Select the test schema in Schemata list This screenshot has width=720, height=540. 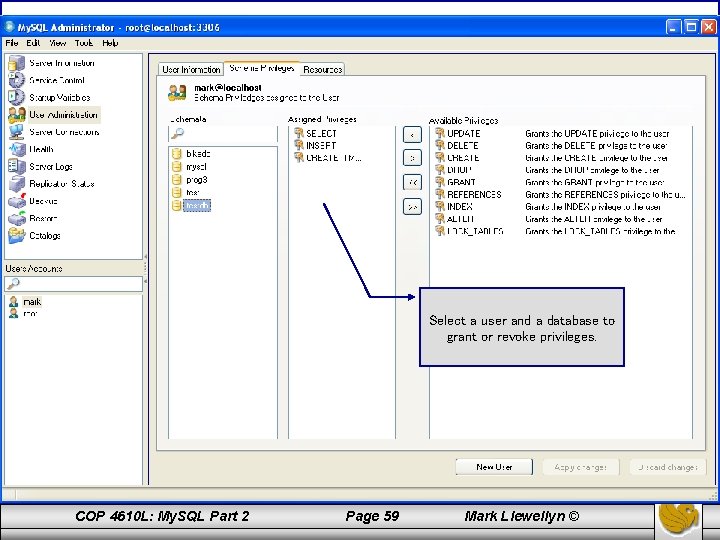(x=192, y=192)
